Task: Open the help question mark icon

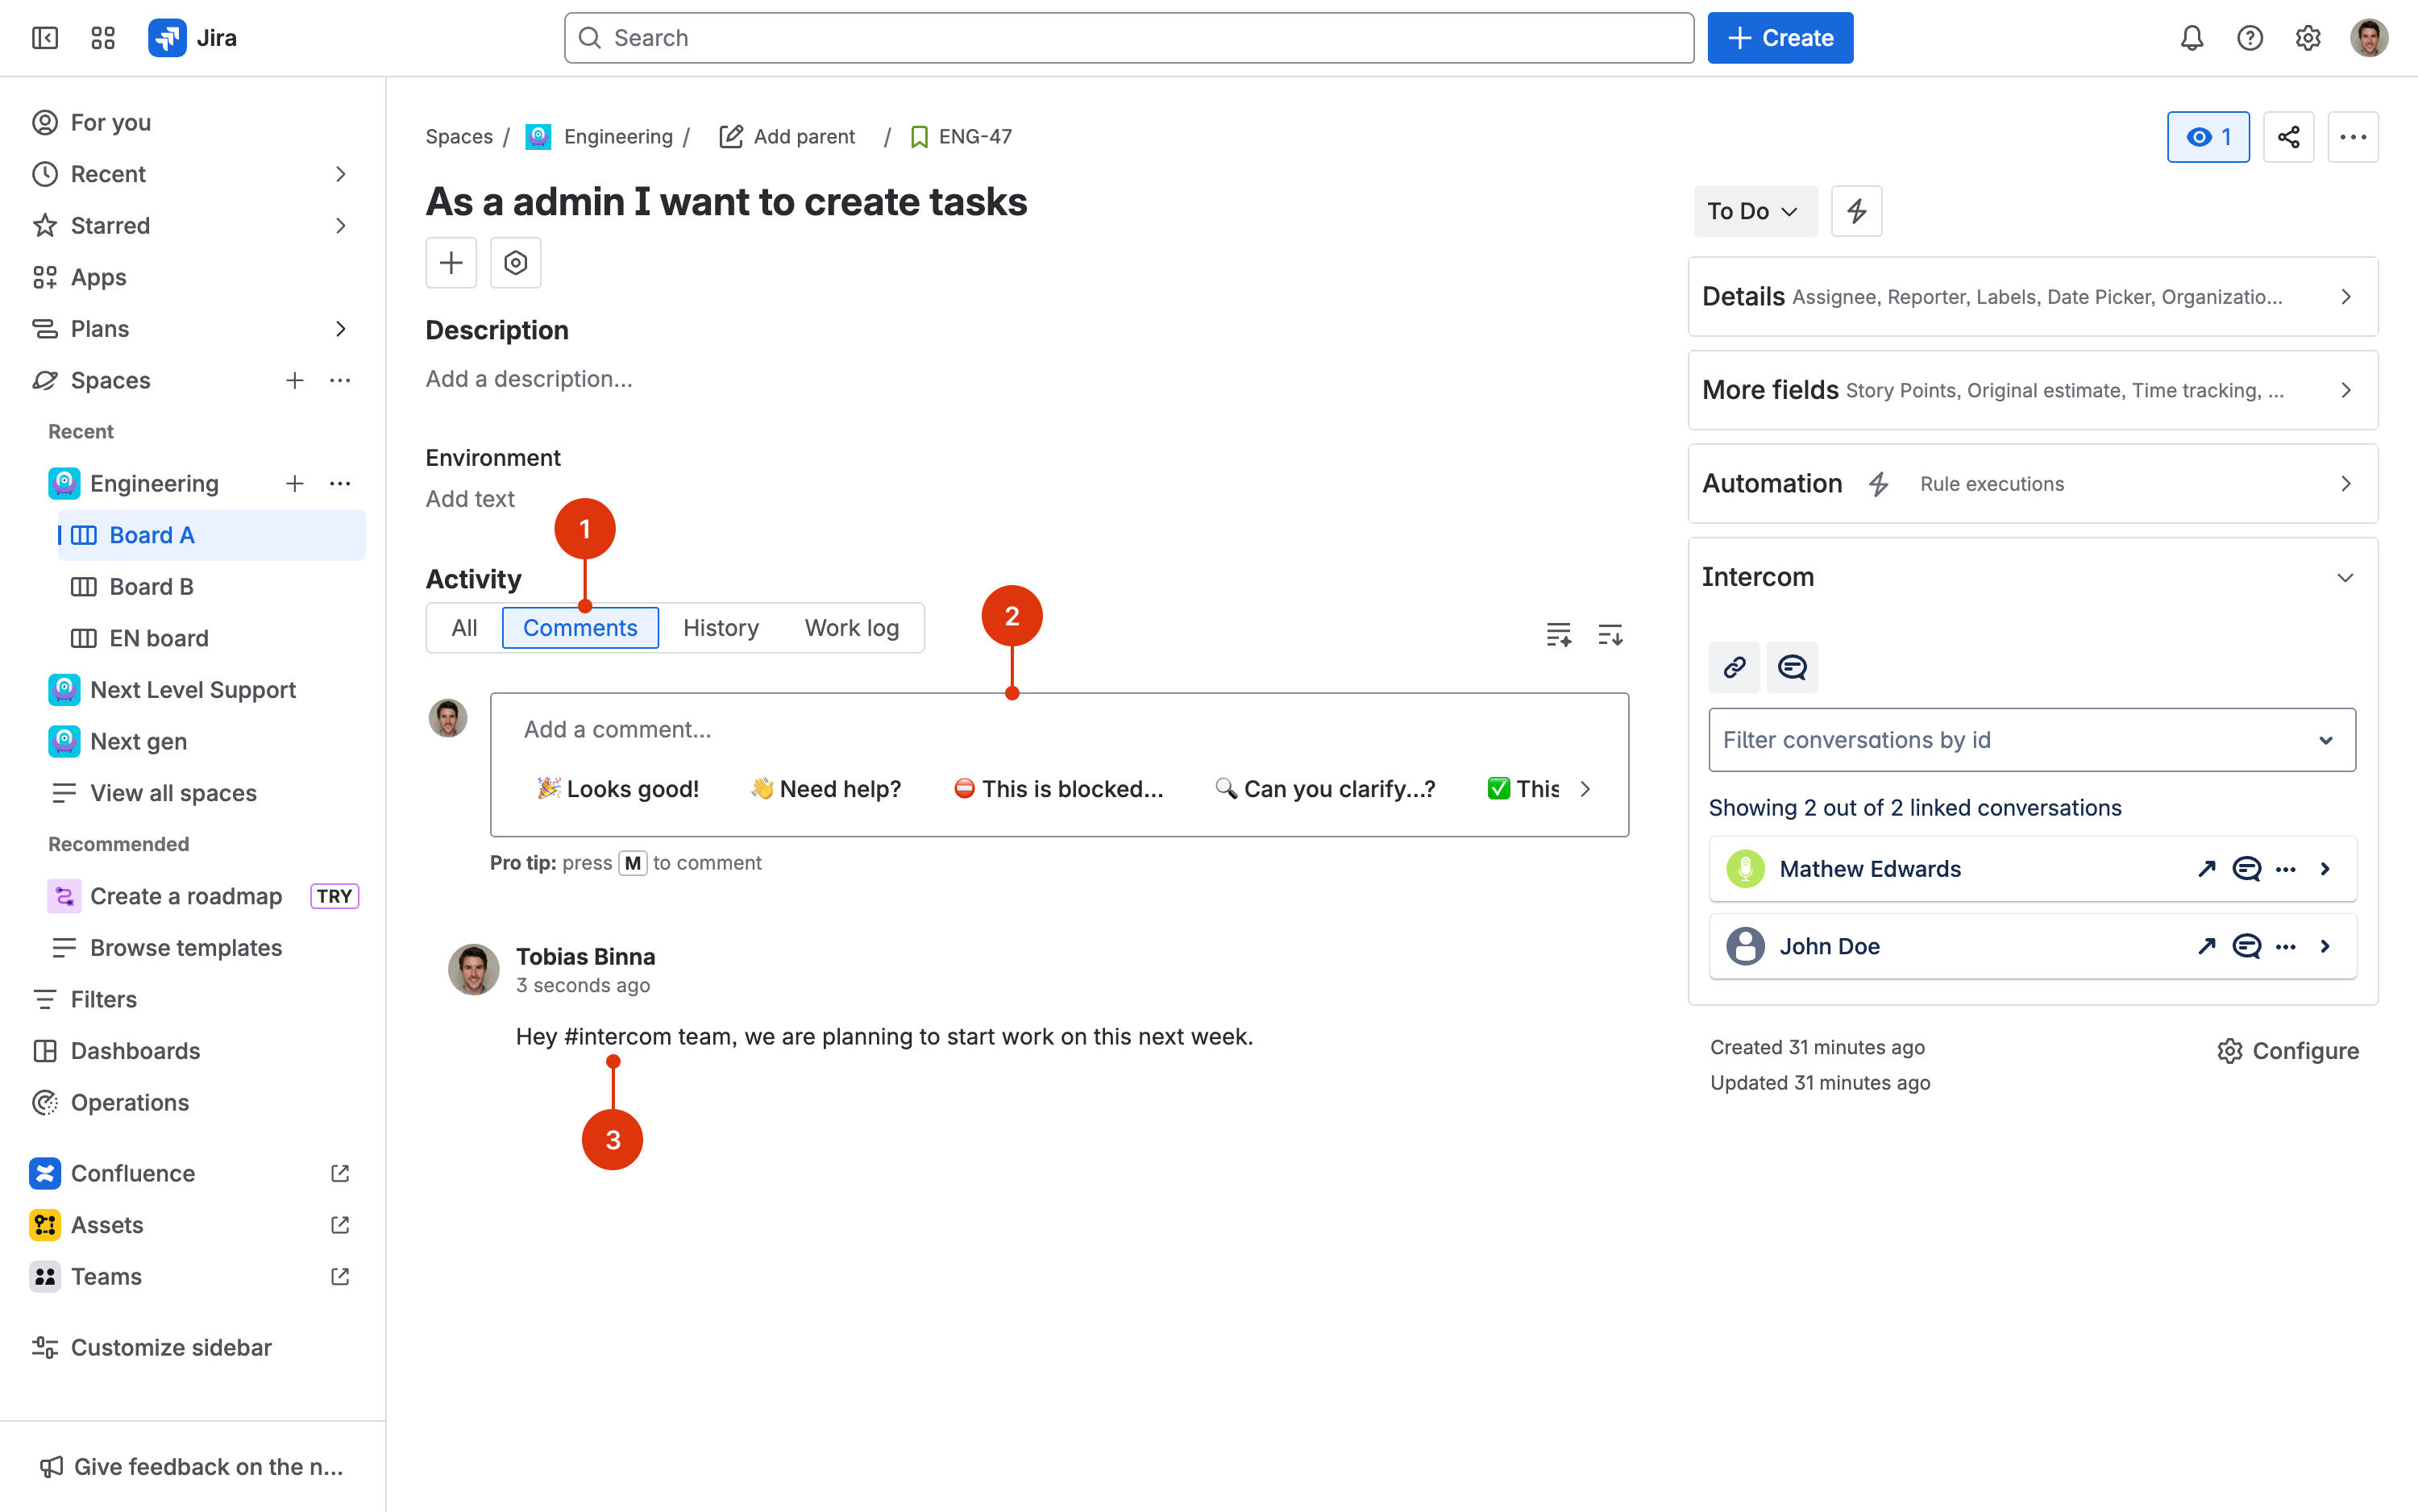Action: click(x=2249, y=38)
